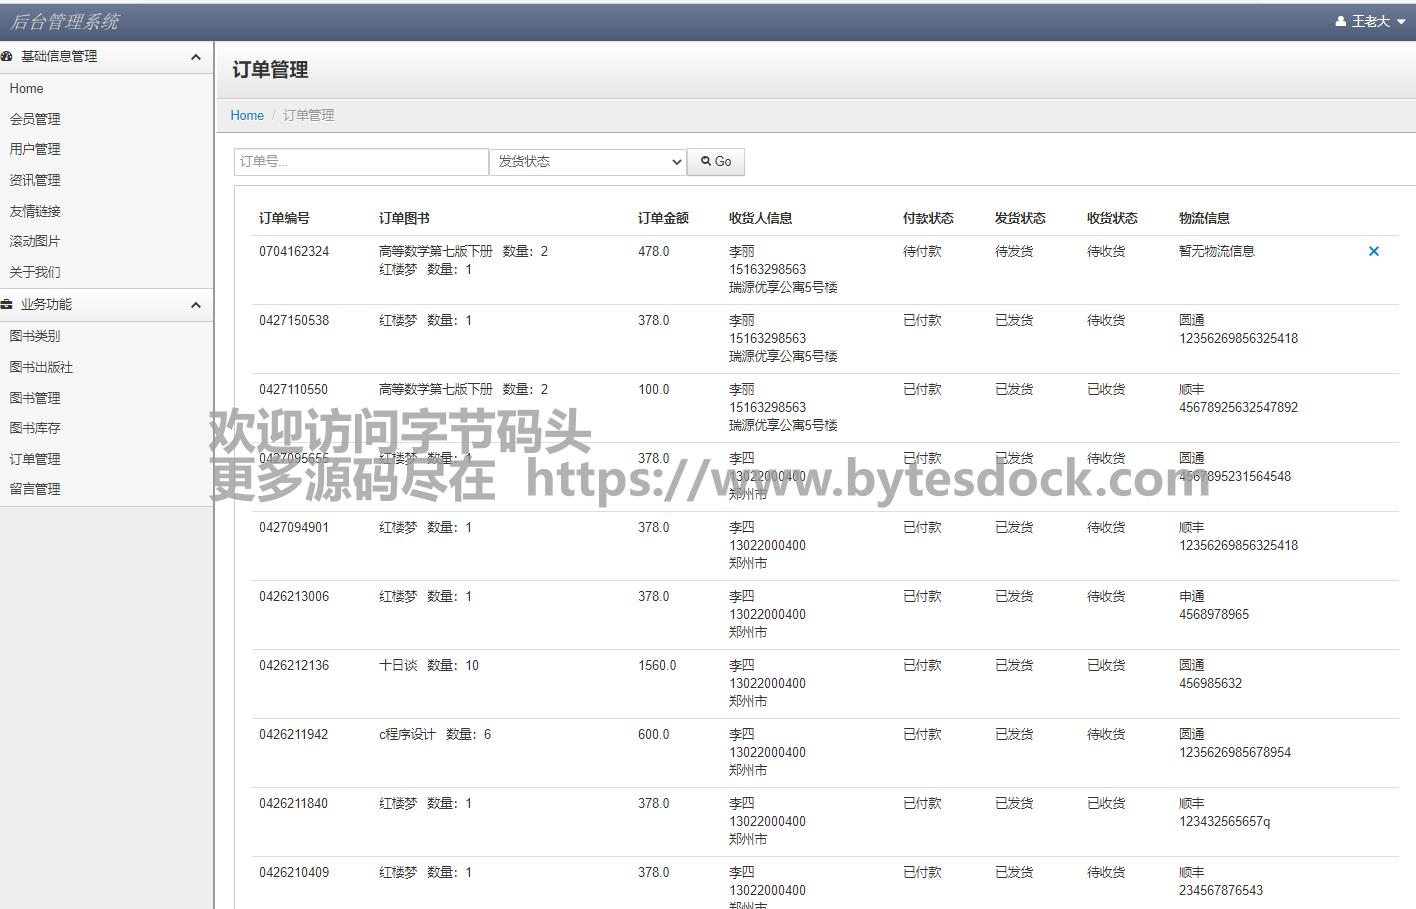Click the user icon next to 王老大
Screen dimensions: 1416x909
1340,21
